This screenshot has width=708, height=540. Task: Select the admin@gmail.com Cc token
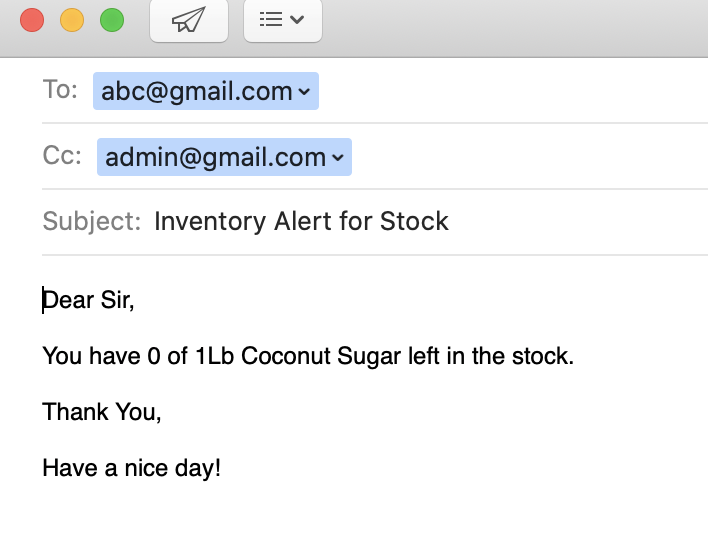[224, 157]
